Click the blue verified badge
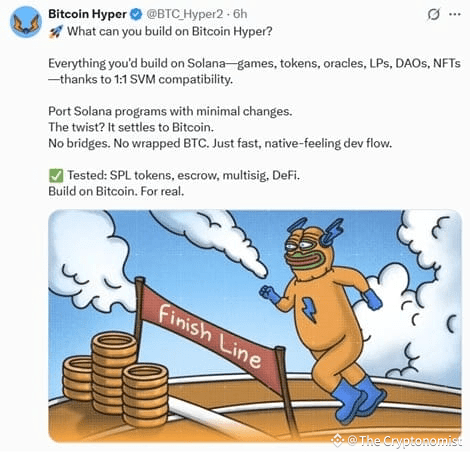470x457 pixels. point(136,14)
